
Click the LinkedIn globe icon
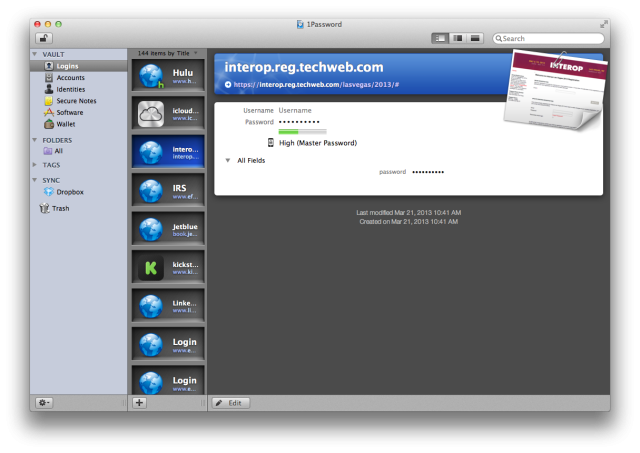151,306
